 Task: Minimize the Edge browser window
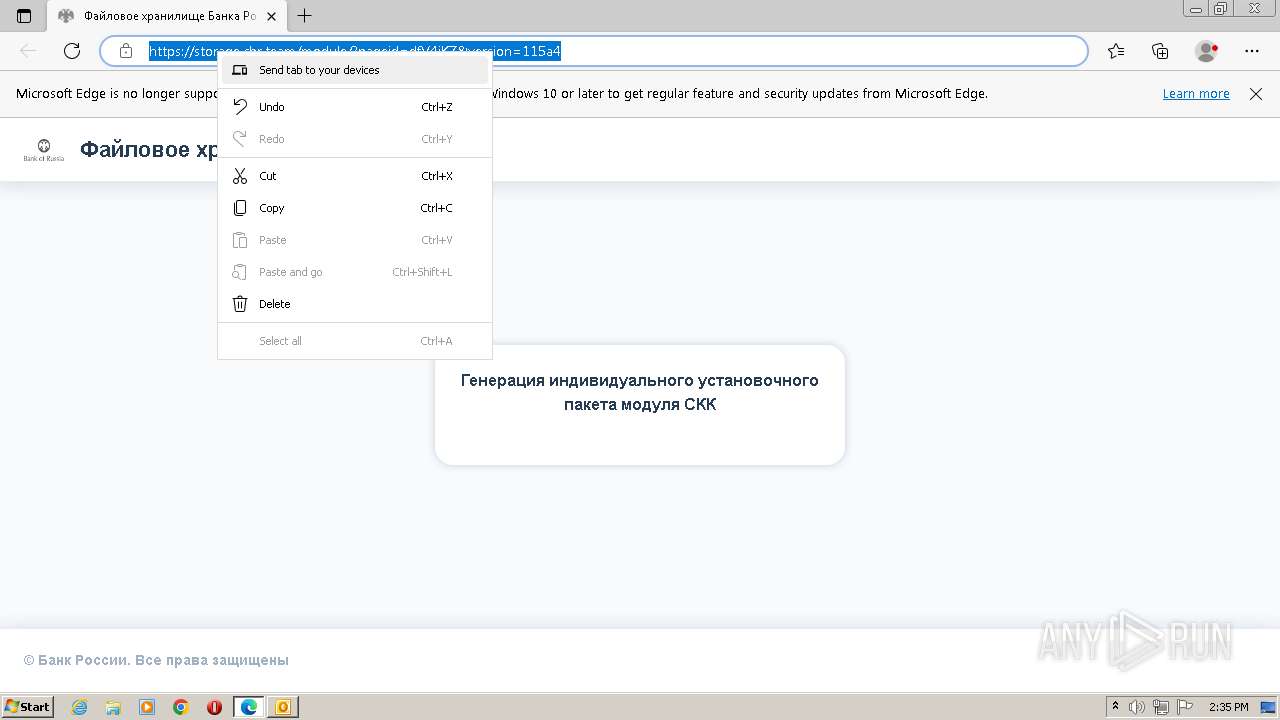[1197, 8]
